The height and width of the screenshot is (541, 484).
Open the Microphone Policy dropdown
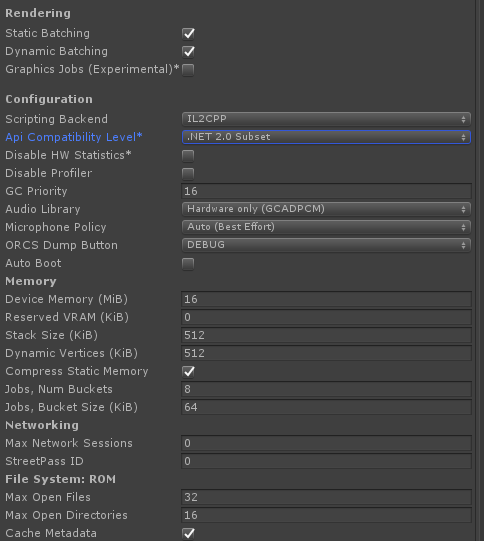coord(326,227)
